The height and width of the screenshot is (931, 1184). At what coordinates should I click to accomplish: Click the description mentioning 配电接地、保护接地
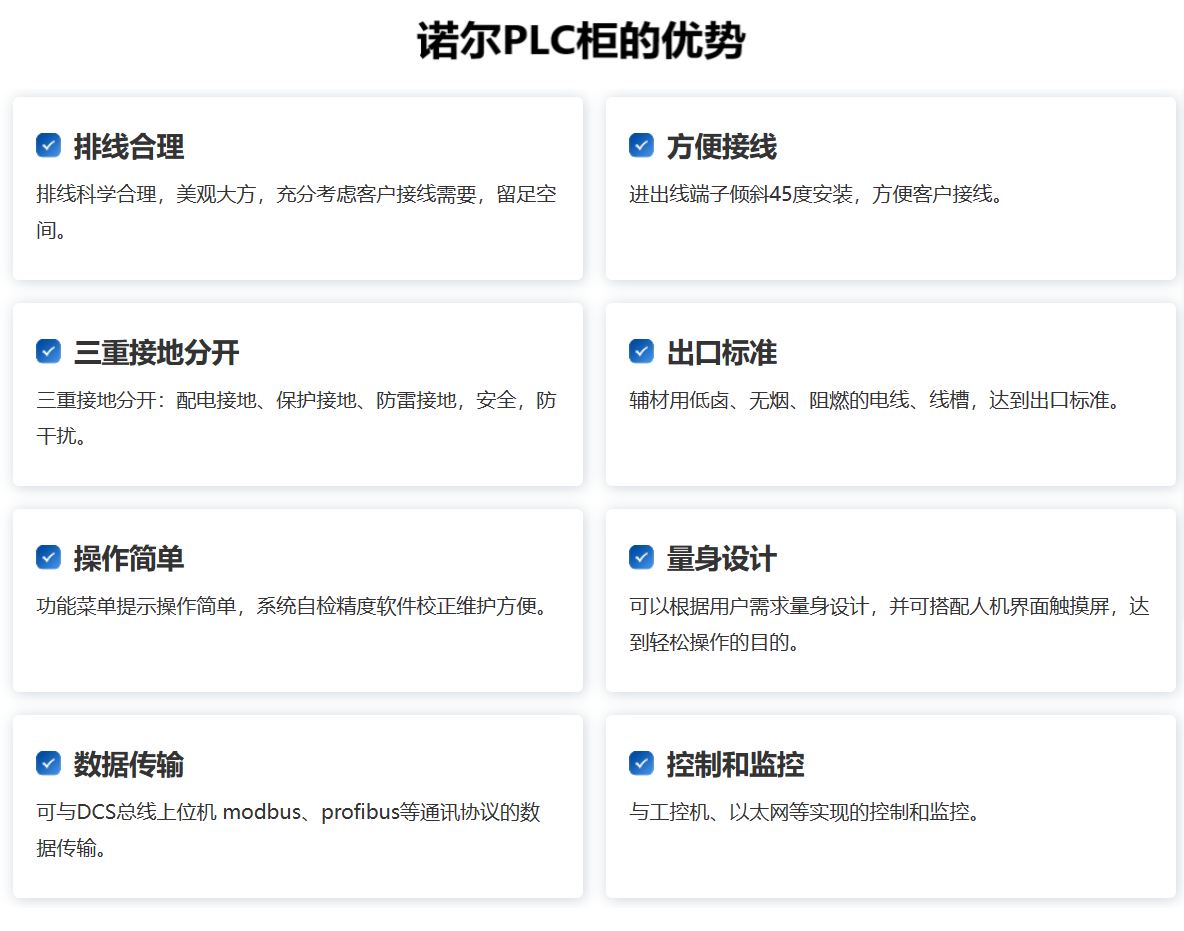coord(296,418)
